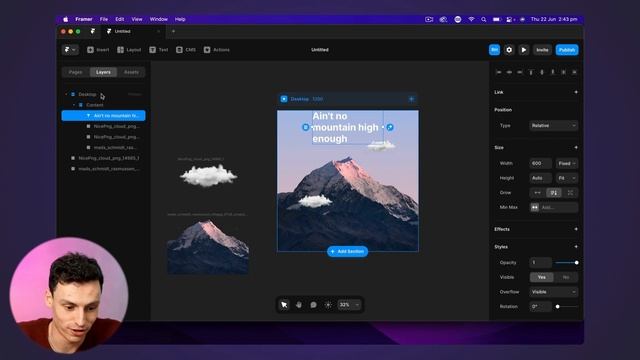
Task: Click the Rotation value field
Action: click(x=541, y=307)
